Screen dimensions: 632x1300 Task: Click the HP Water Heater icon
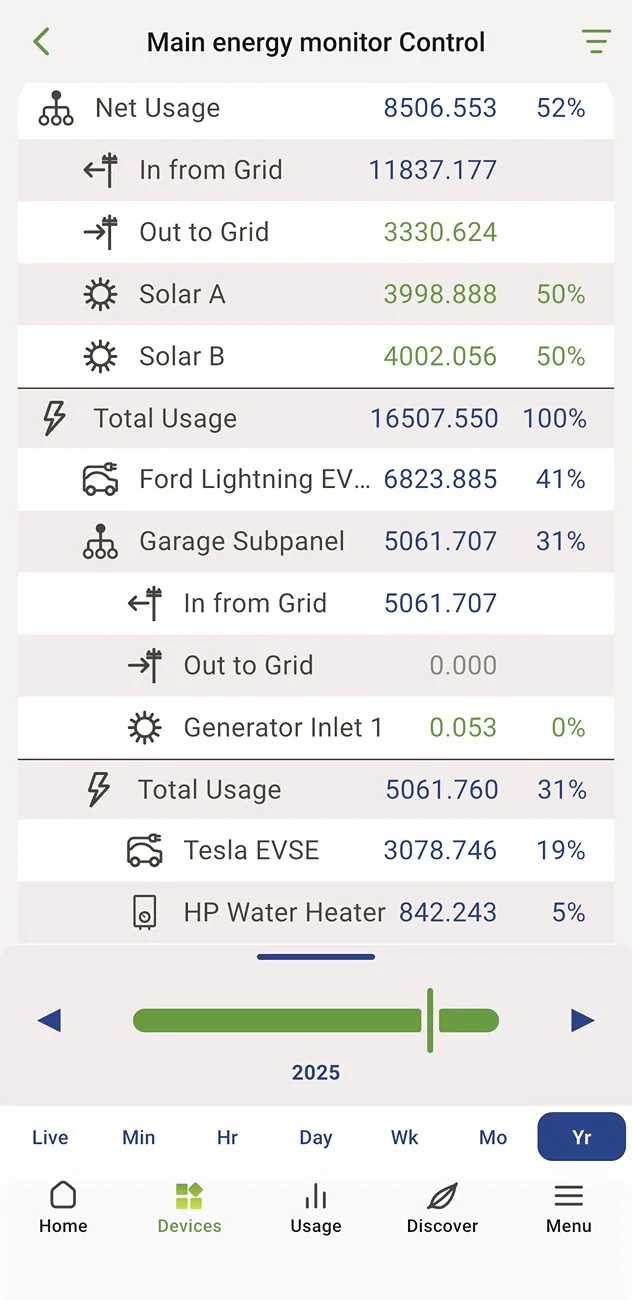(146, 912)
